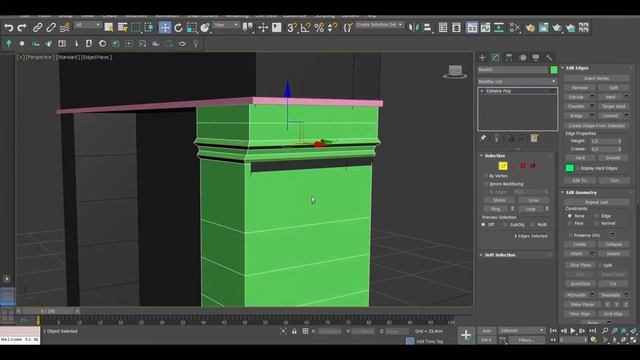Open the Scene Explorer icon
The width and height of the screenshot is (640, 360).
[443, 28]
